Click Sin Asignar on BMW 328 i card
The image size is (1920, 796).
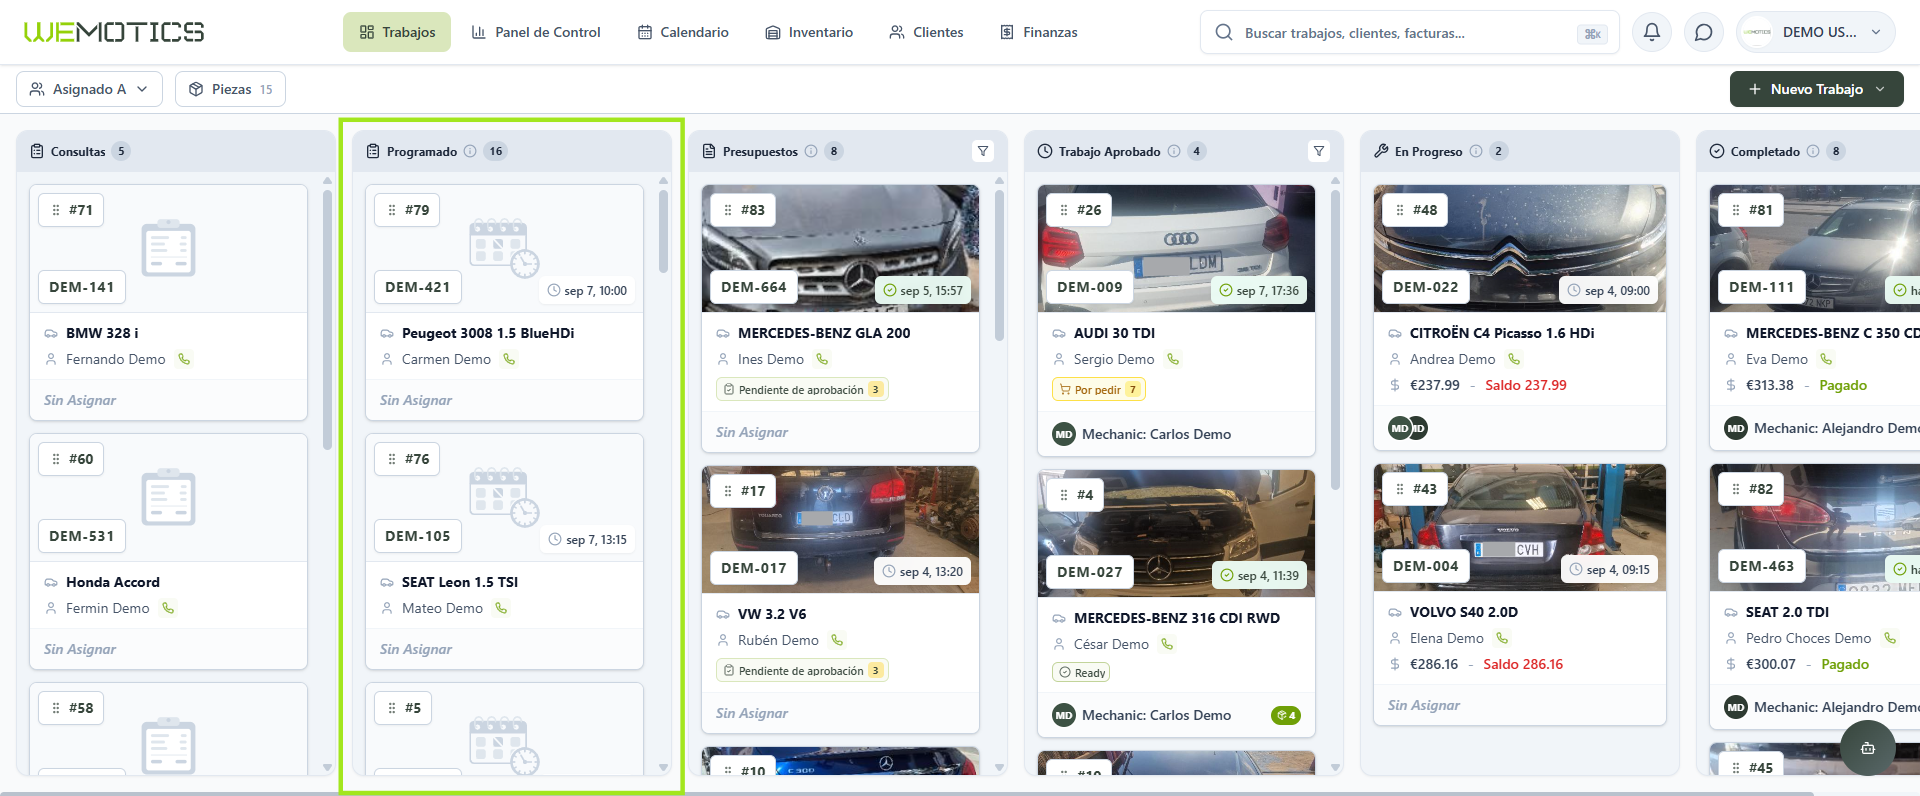(80, 400)
